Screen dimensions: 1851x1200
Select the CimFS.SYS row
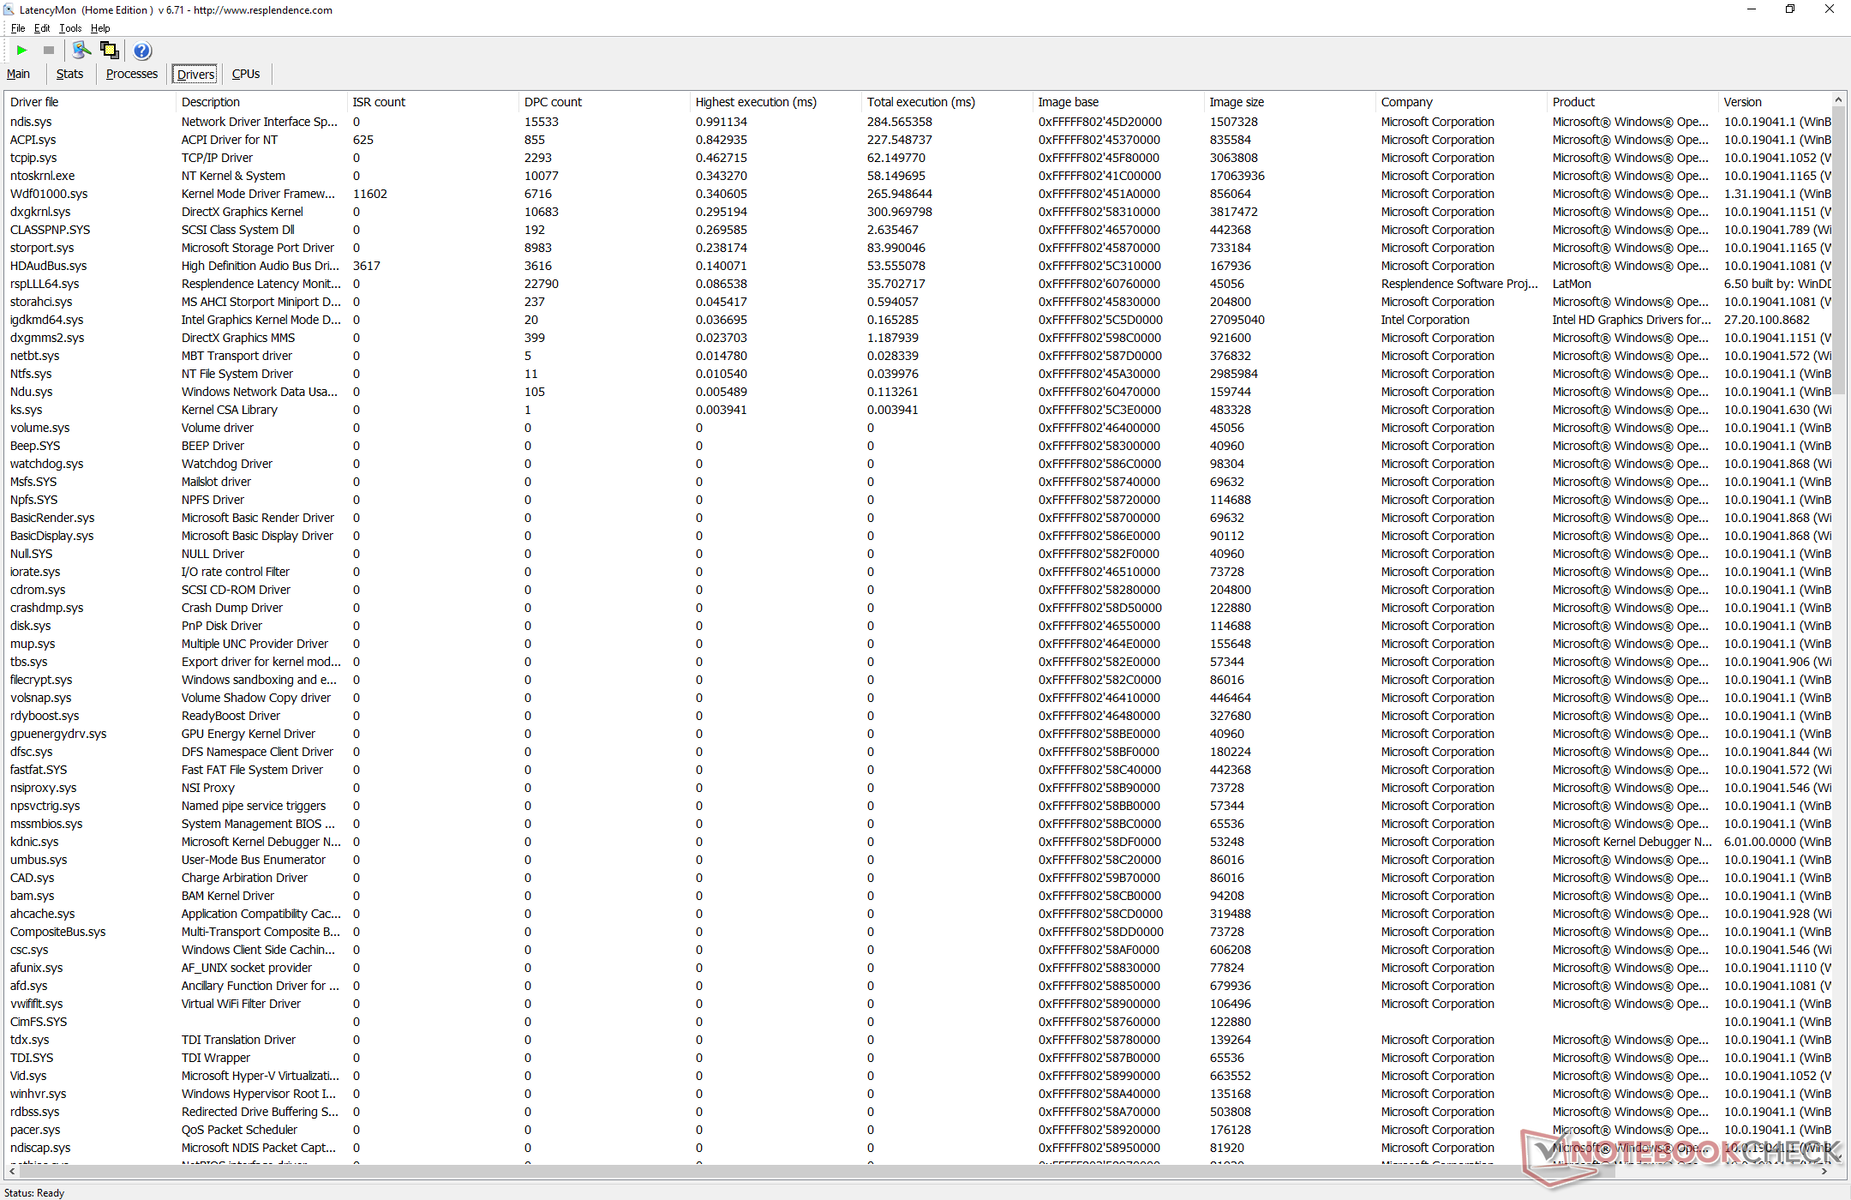[x=918, y=1022]
